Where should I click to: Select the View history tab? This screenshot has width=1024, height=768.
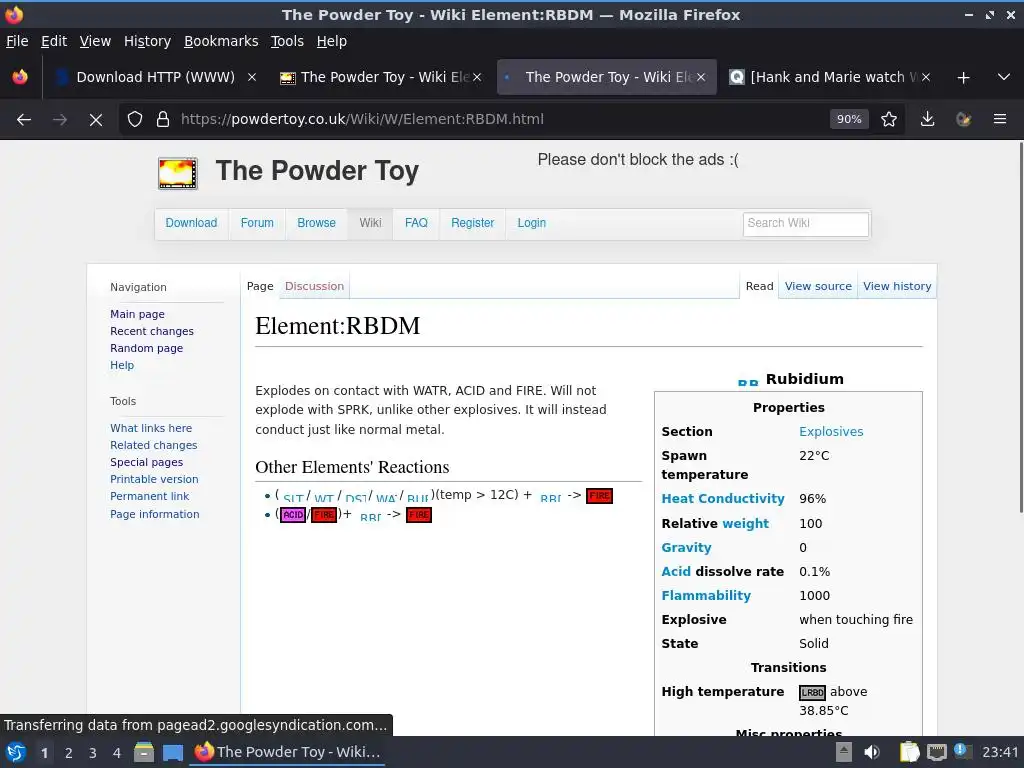click(x=897, y=286)
